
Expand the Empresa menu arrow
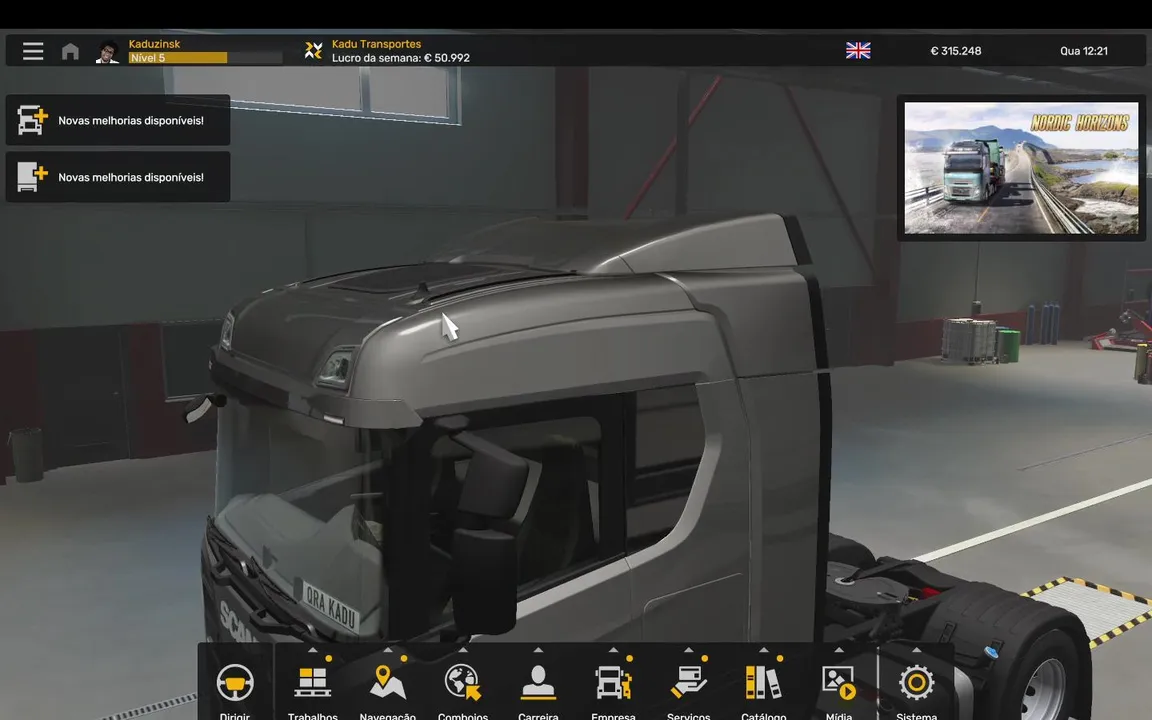click(613, 650)
